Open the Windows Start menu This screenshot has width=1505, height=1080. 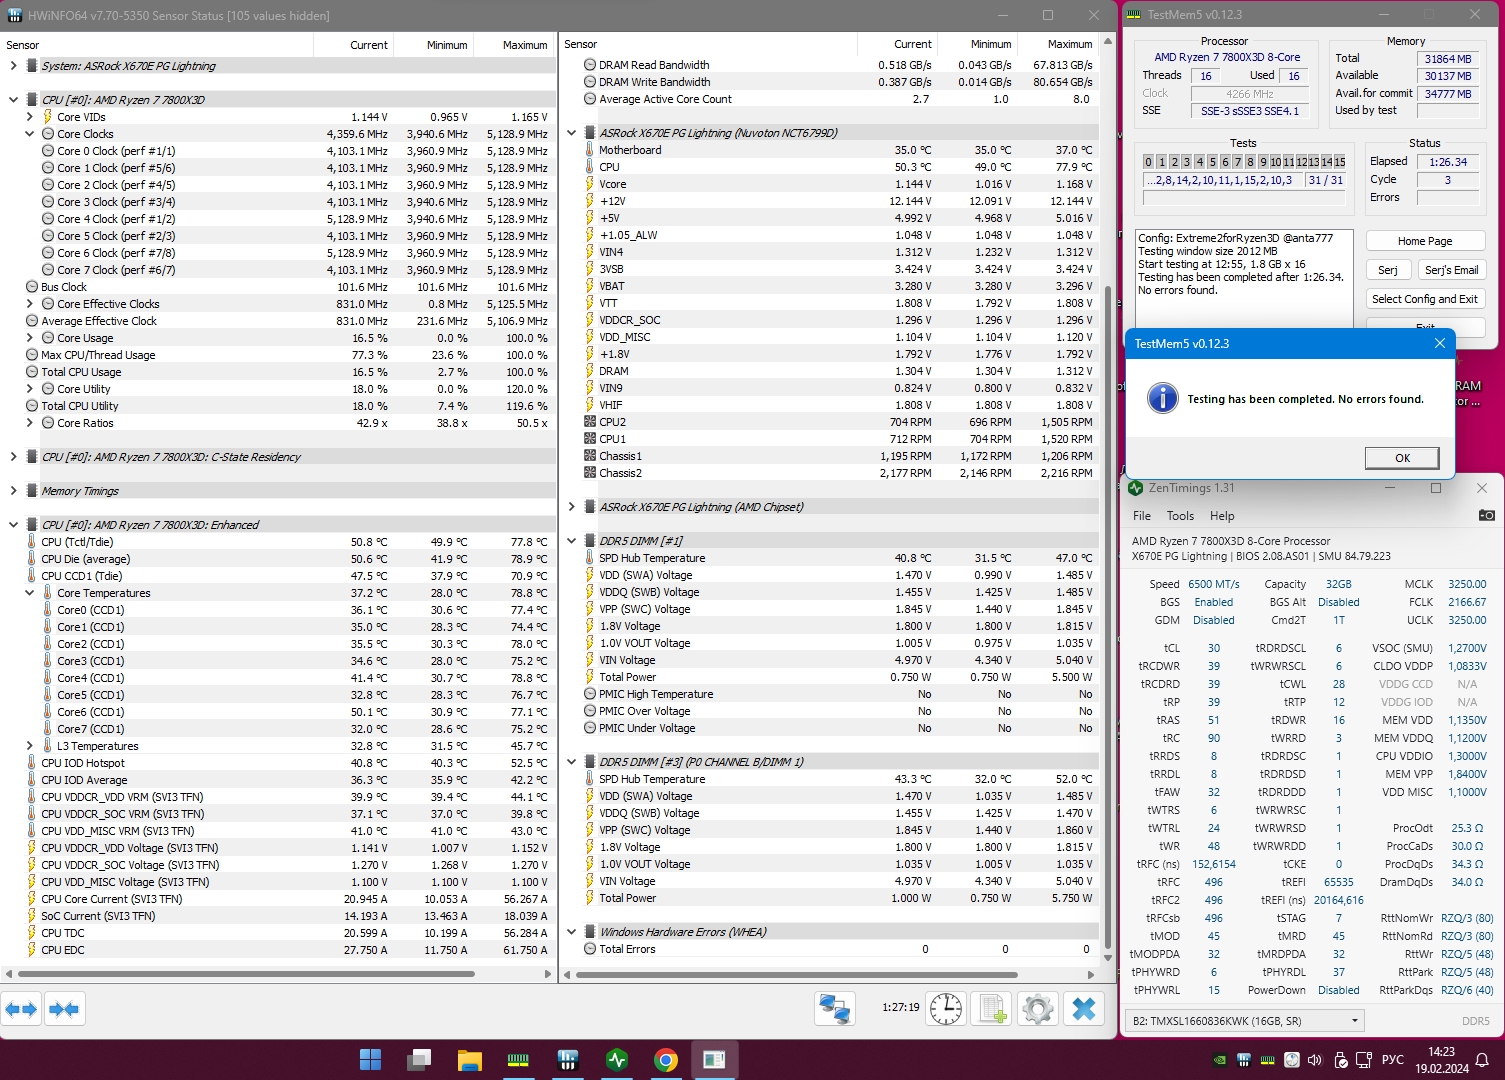click(370, 1059)
